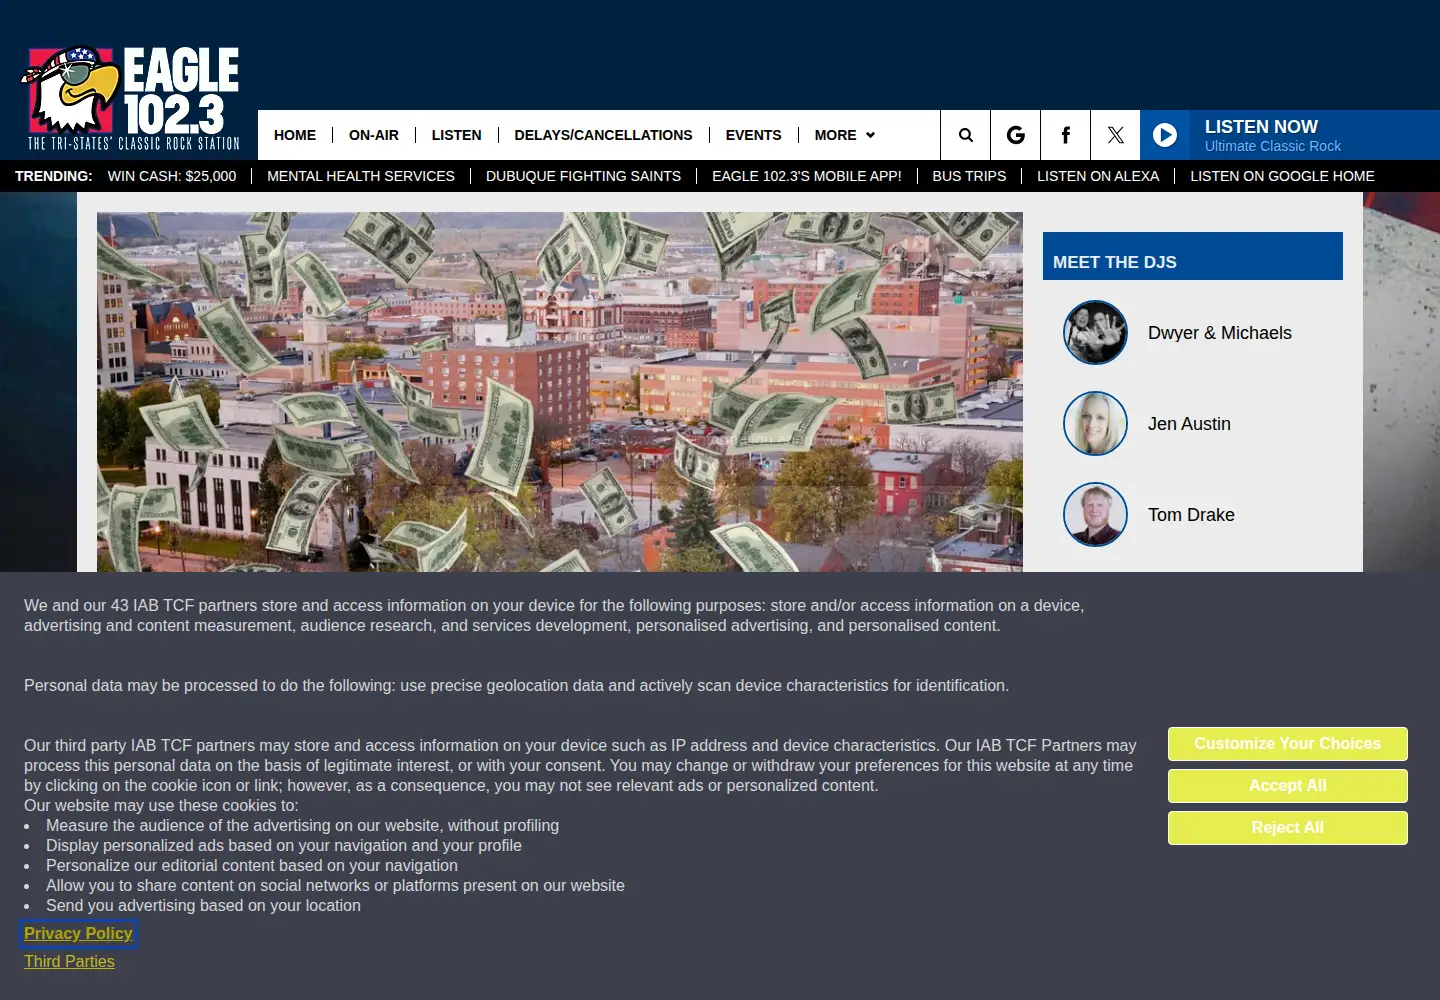Click the Eagle 102.3 station logo
The width and height of the screenshot is (1440, 1000).
(130, 98)
